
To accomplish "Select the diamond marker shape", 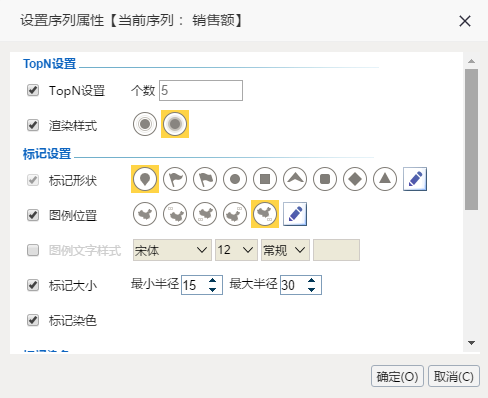I will (355, 179).
